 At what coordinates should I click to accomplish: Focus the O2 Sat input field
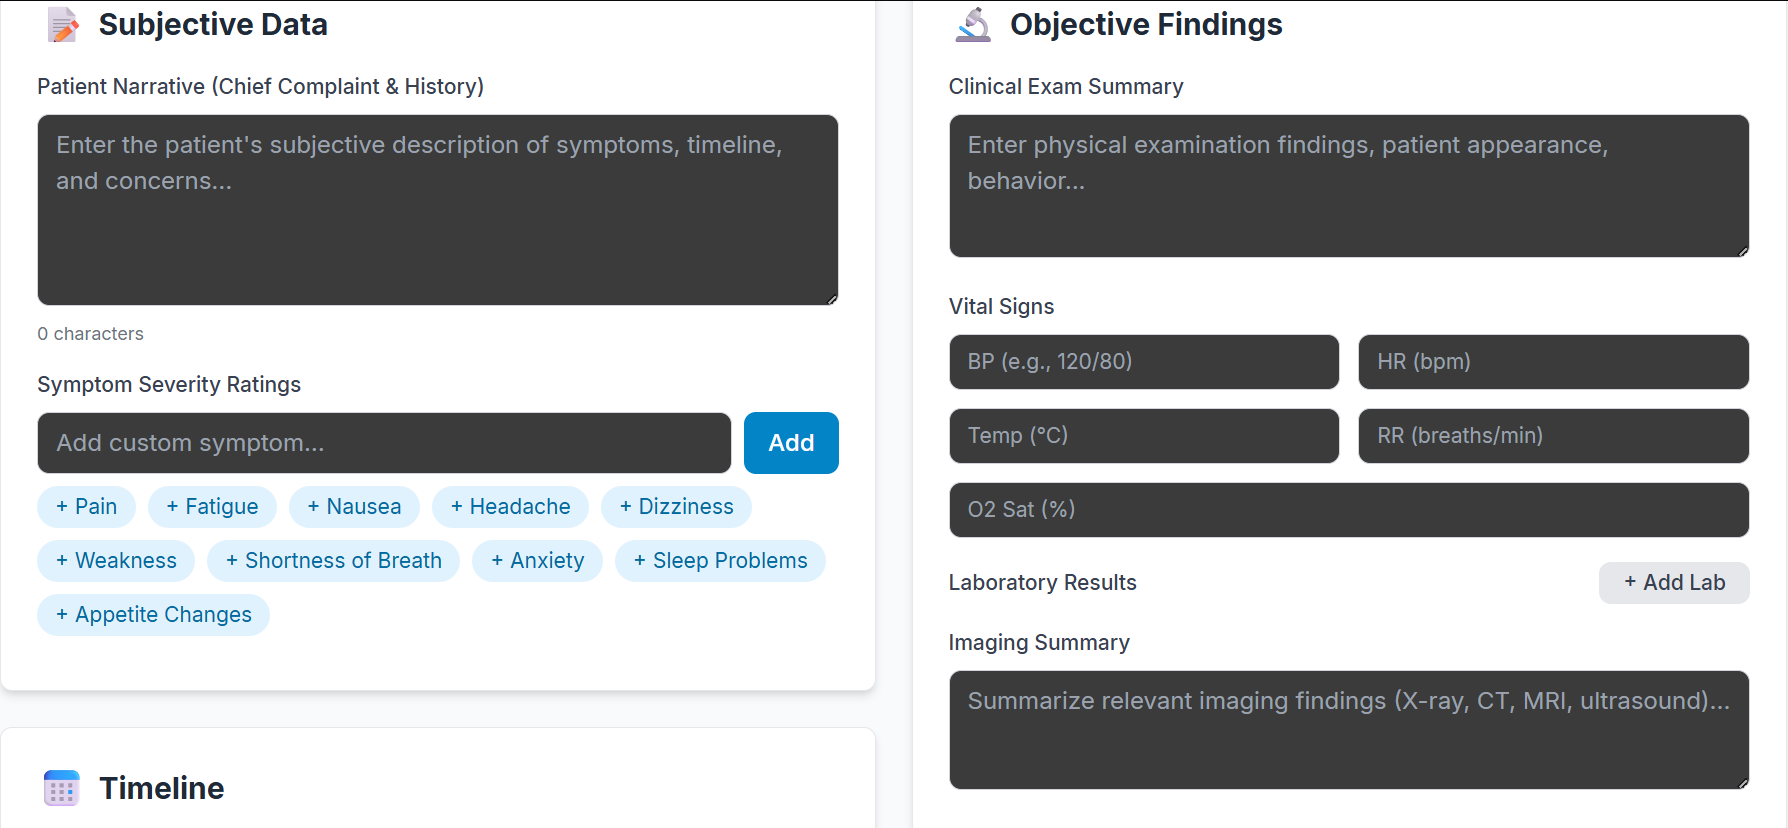pos(1348,510)
